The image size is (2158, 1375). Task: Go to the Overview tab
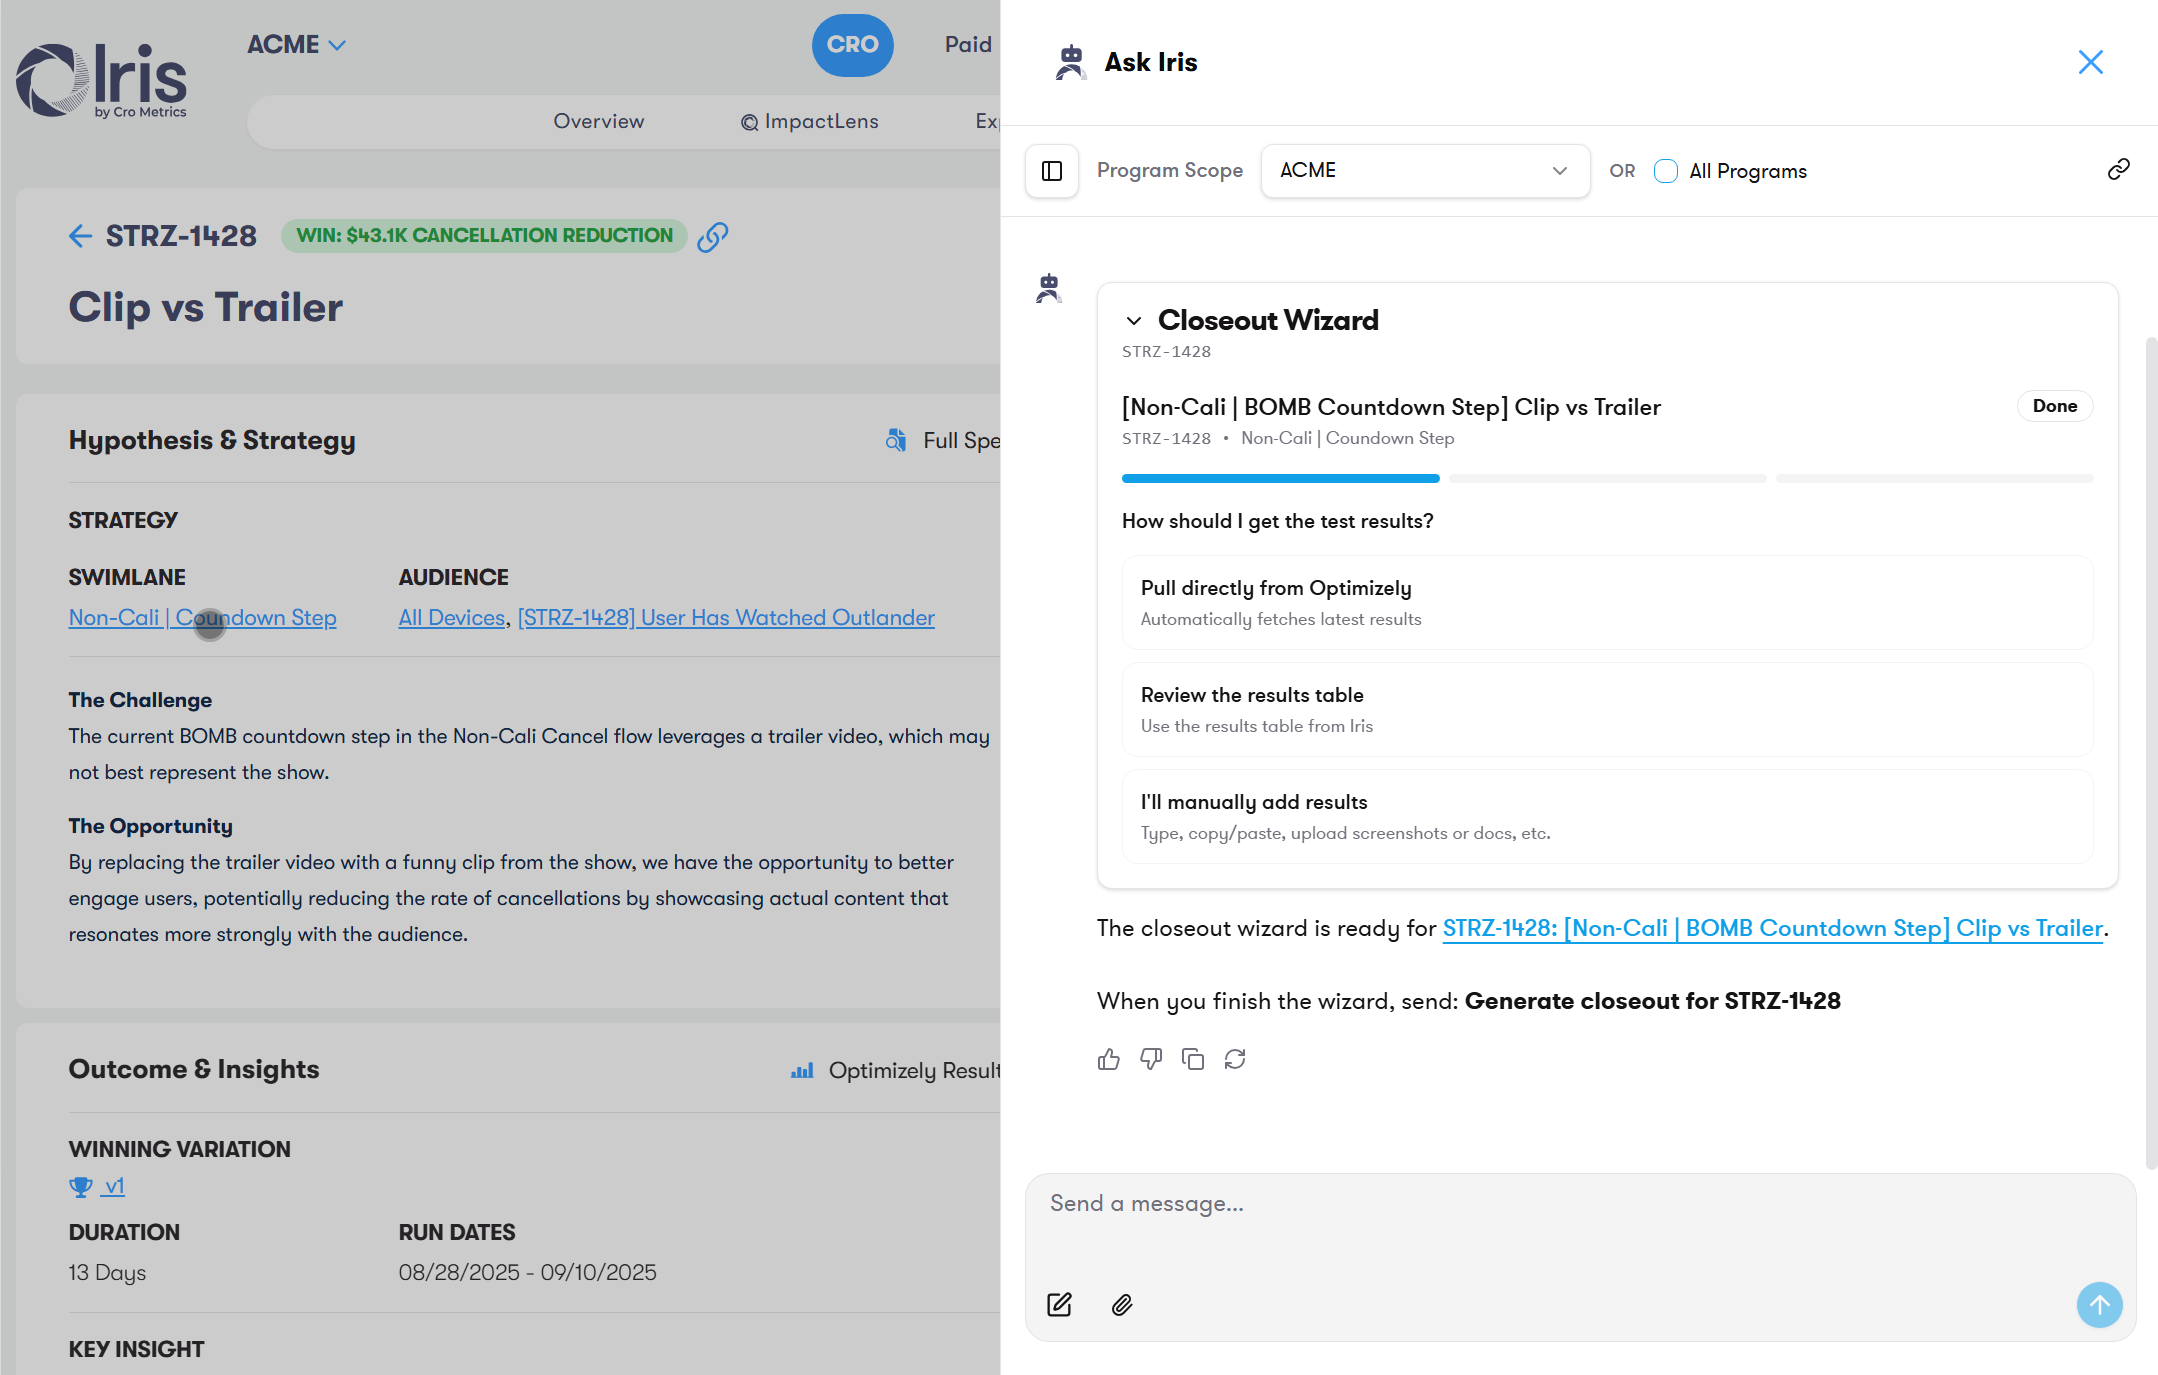599,122
